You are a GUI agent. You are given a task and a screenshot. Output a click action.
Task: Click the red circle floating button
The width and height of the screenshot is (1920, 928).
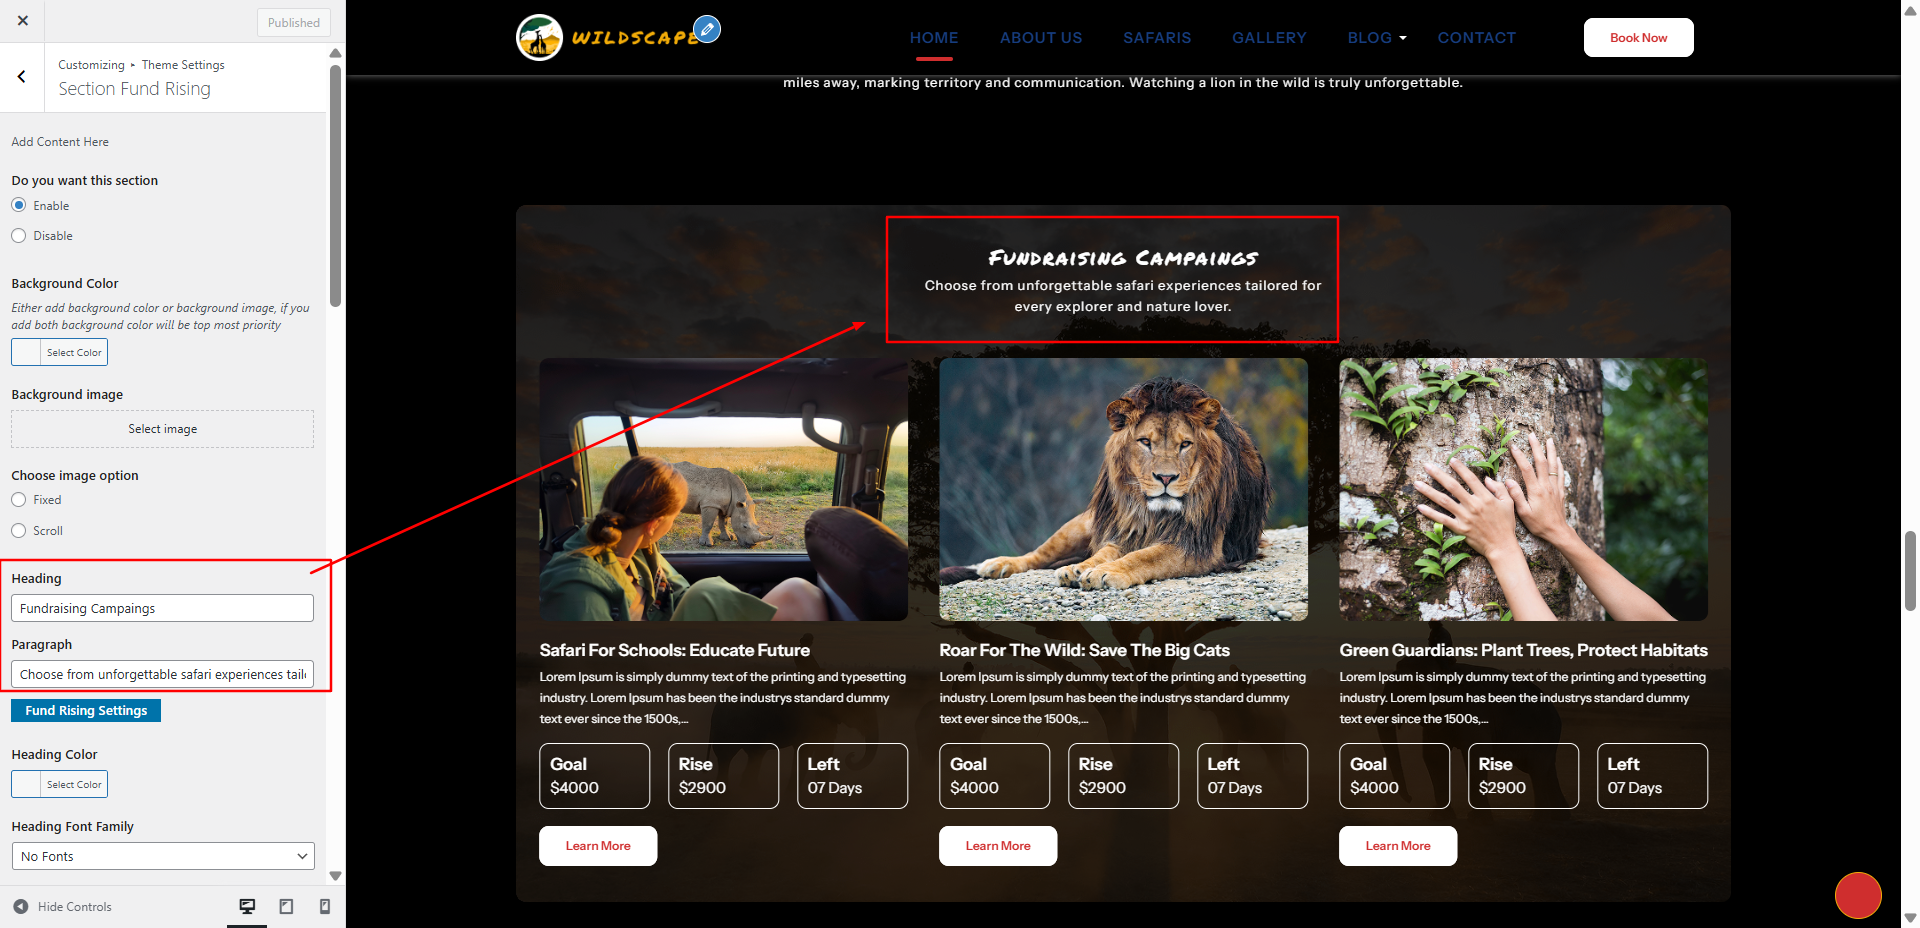pyautogui.click(x=1858, y=895)
